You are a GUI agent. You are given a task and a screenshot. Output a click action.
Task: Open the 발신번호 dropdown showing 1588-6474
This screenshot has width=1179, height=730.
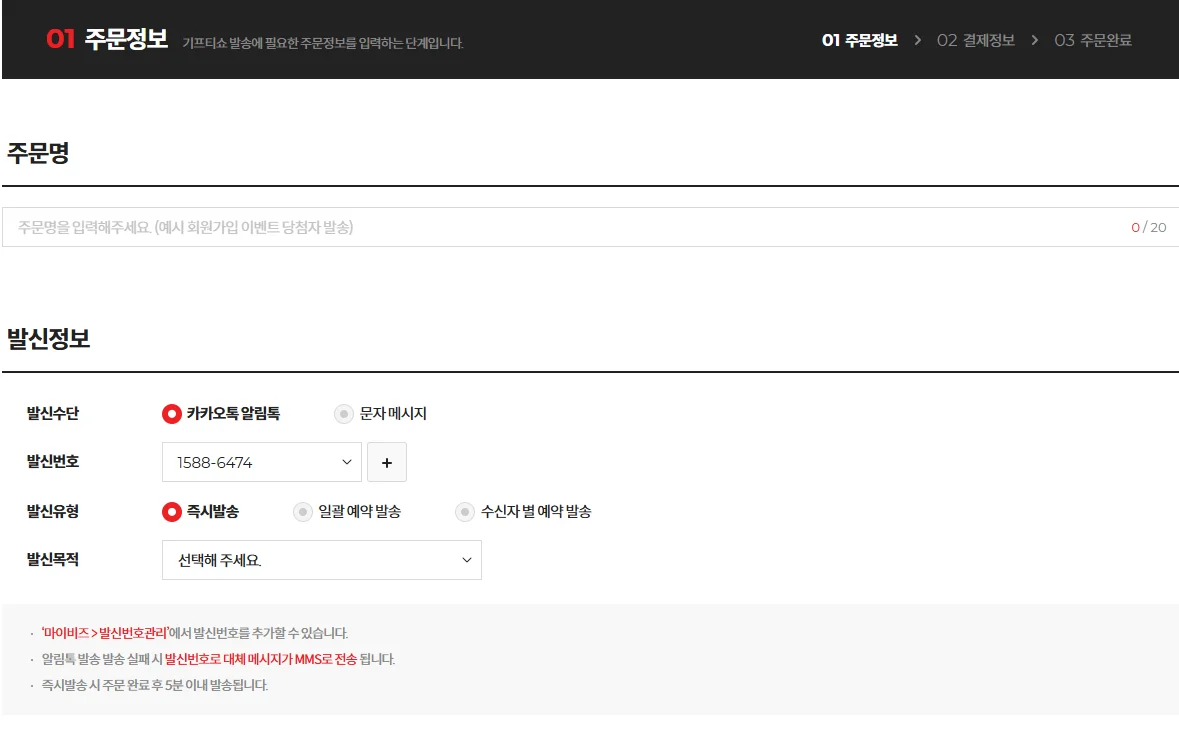[x=261, y=462]
